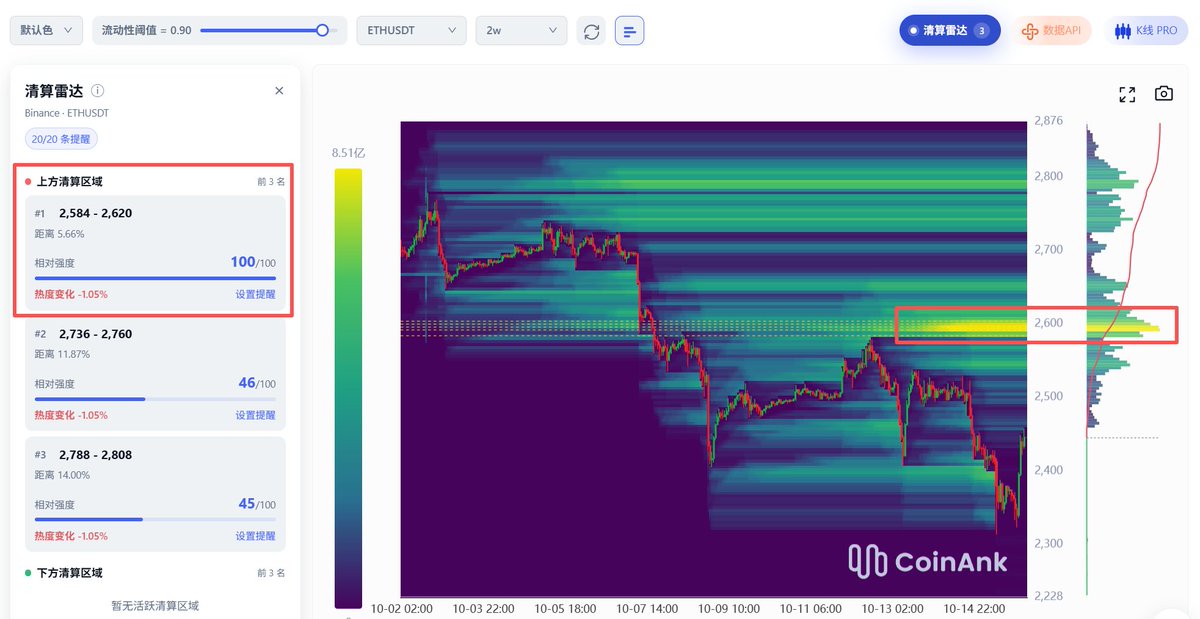Click the 流动性阈值 = 0.90 label
The image size is (1200, 619).
pyautogui.click(x=147, y=31)
